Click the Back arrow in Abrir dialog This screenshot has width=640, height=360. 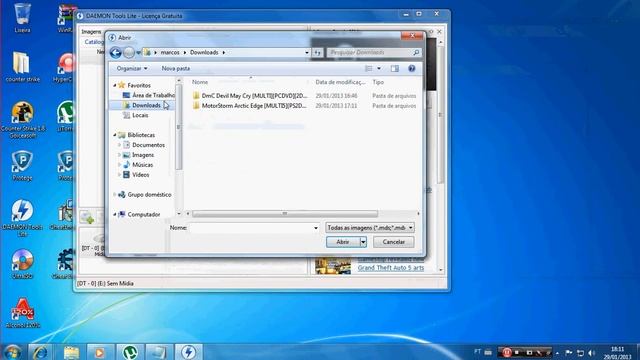pos(116,52)
